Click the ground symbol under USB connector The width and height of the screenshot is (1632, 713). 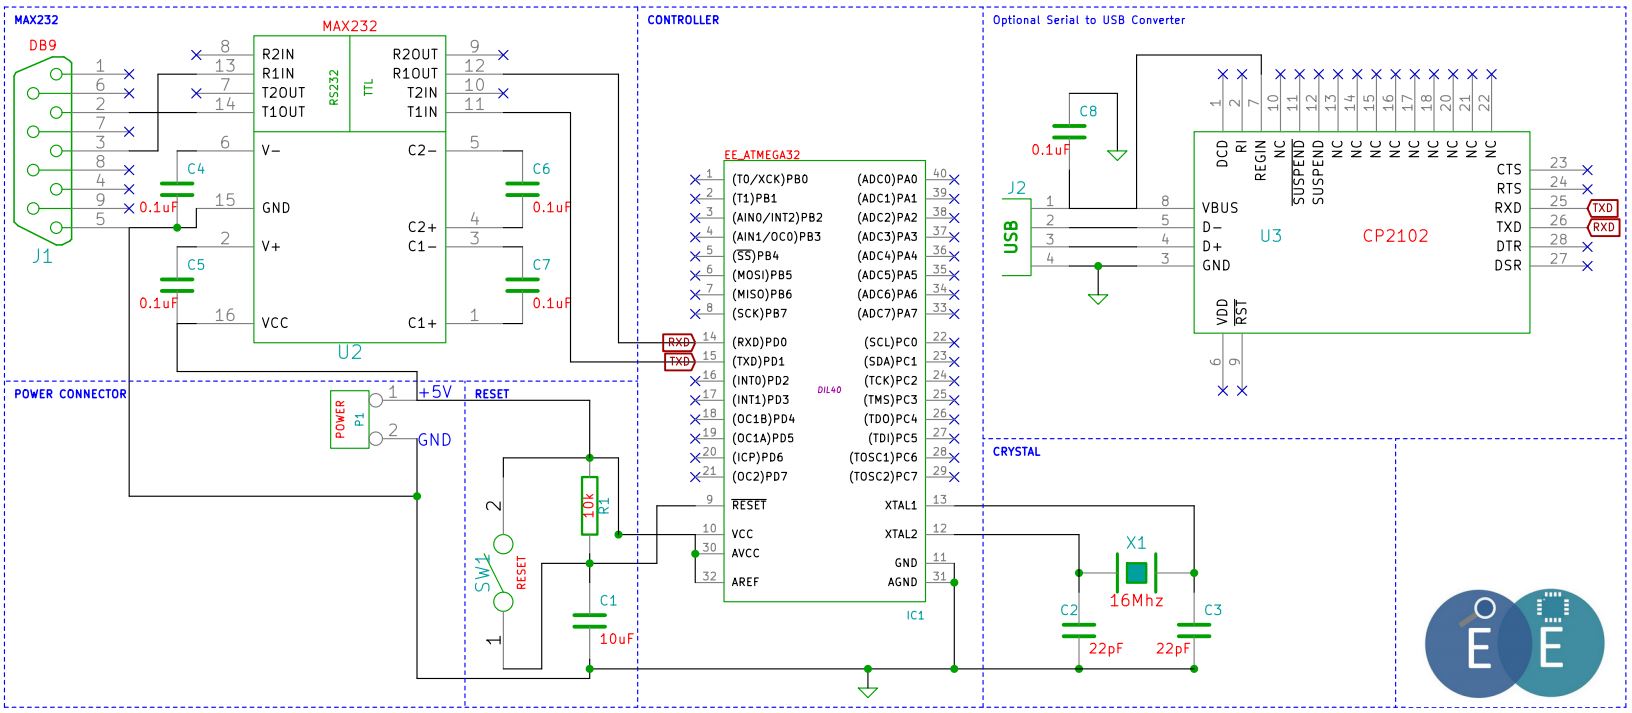(x=1098, y=298)
